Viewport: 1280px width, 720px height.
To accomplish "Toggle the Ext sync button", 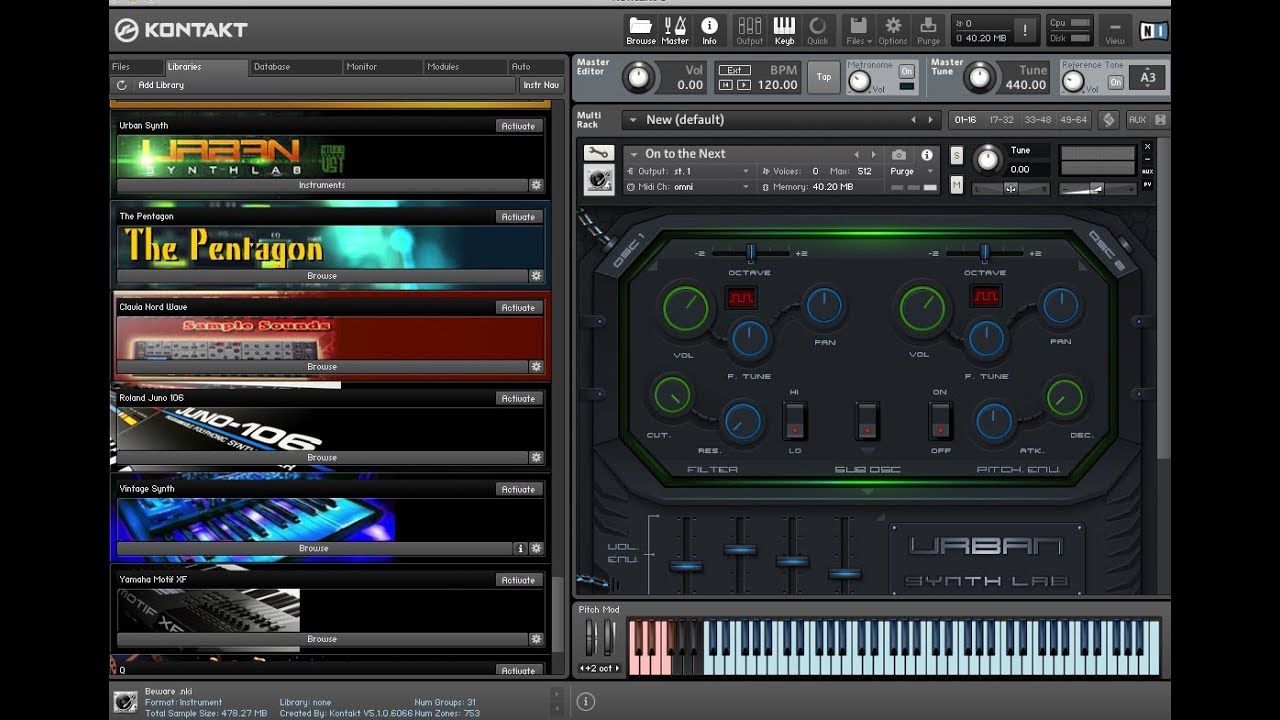I will pos(734,70).
